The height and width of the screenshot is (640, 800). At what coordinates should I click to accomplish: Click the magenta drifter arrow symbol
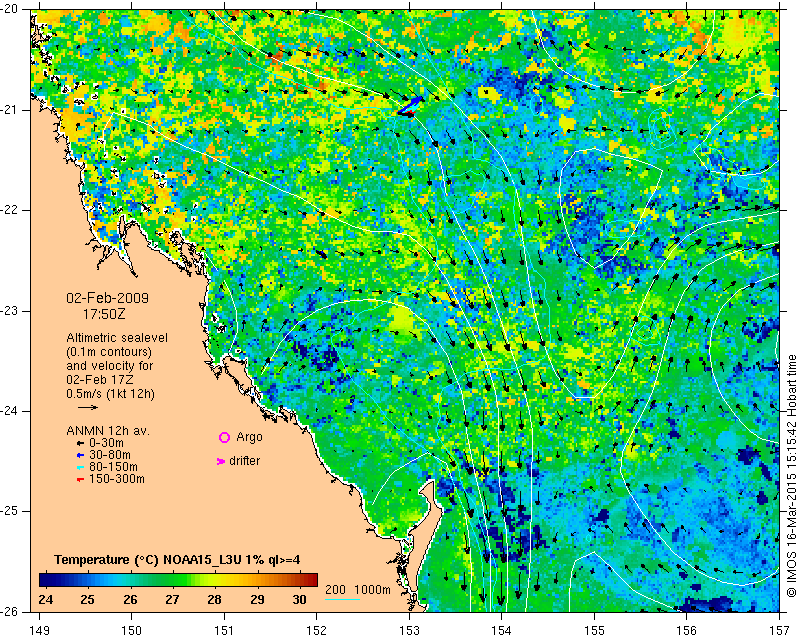point(220,461)
